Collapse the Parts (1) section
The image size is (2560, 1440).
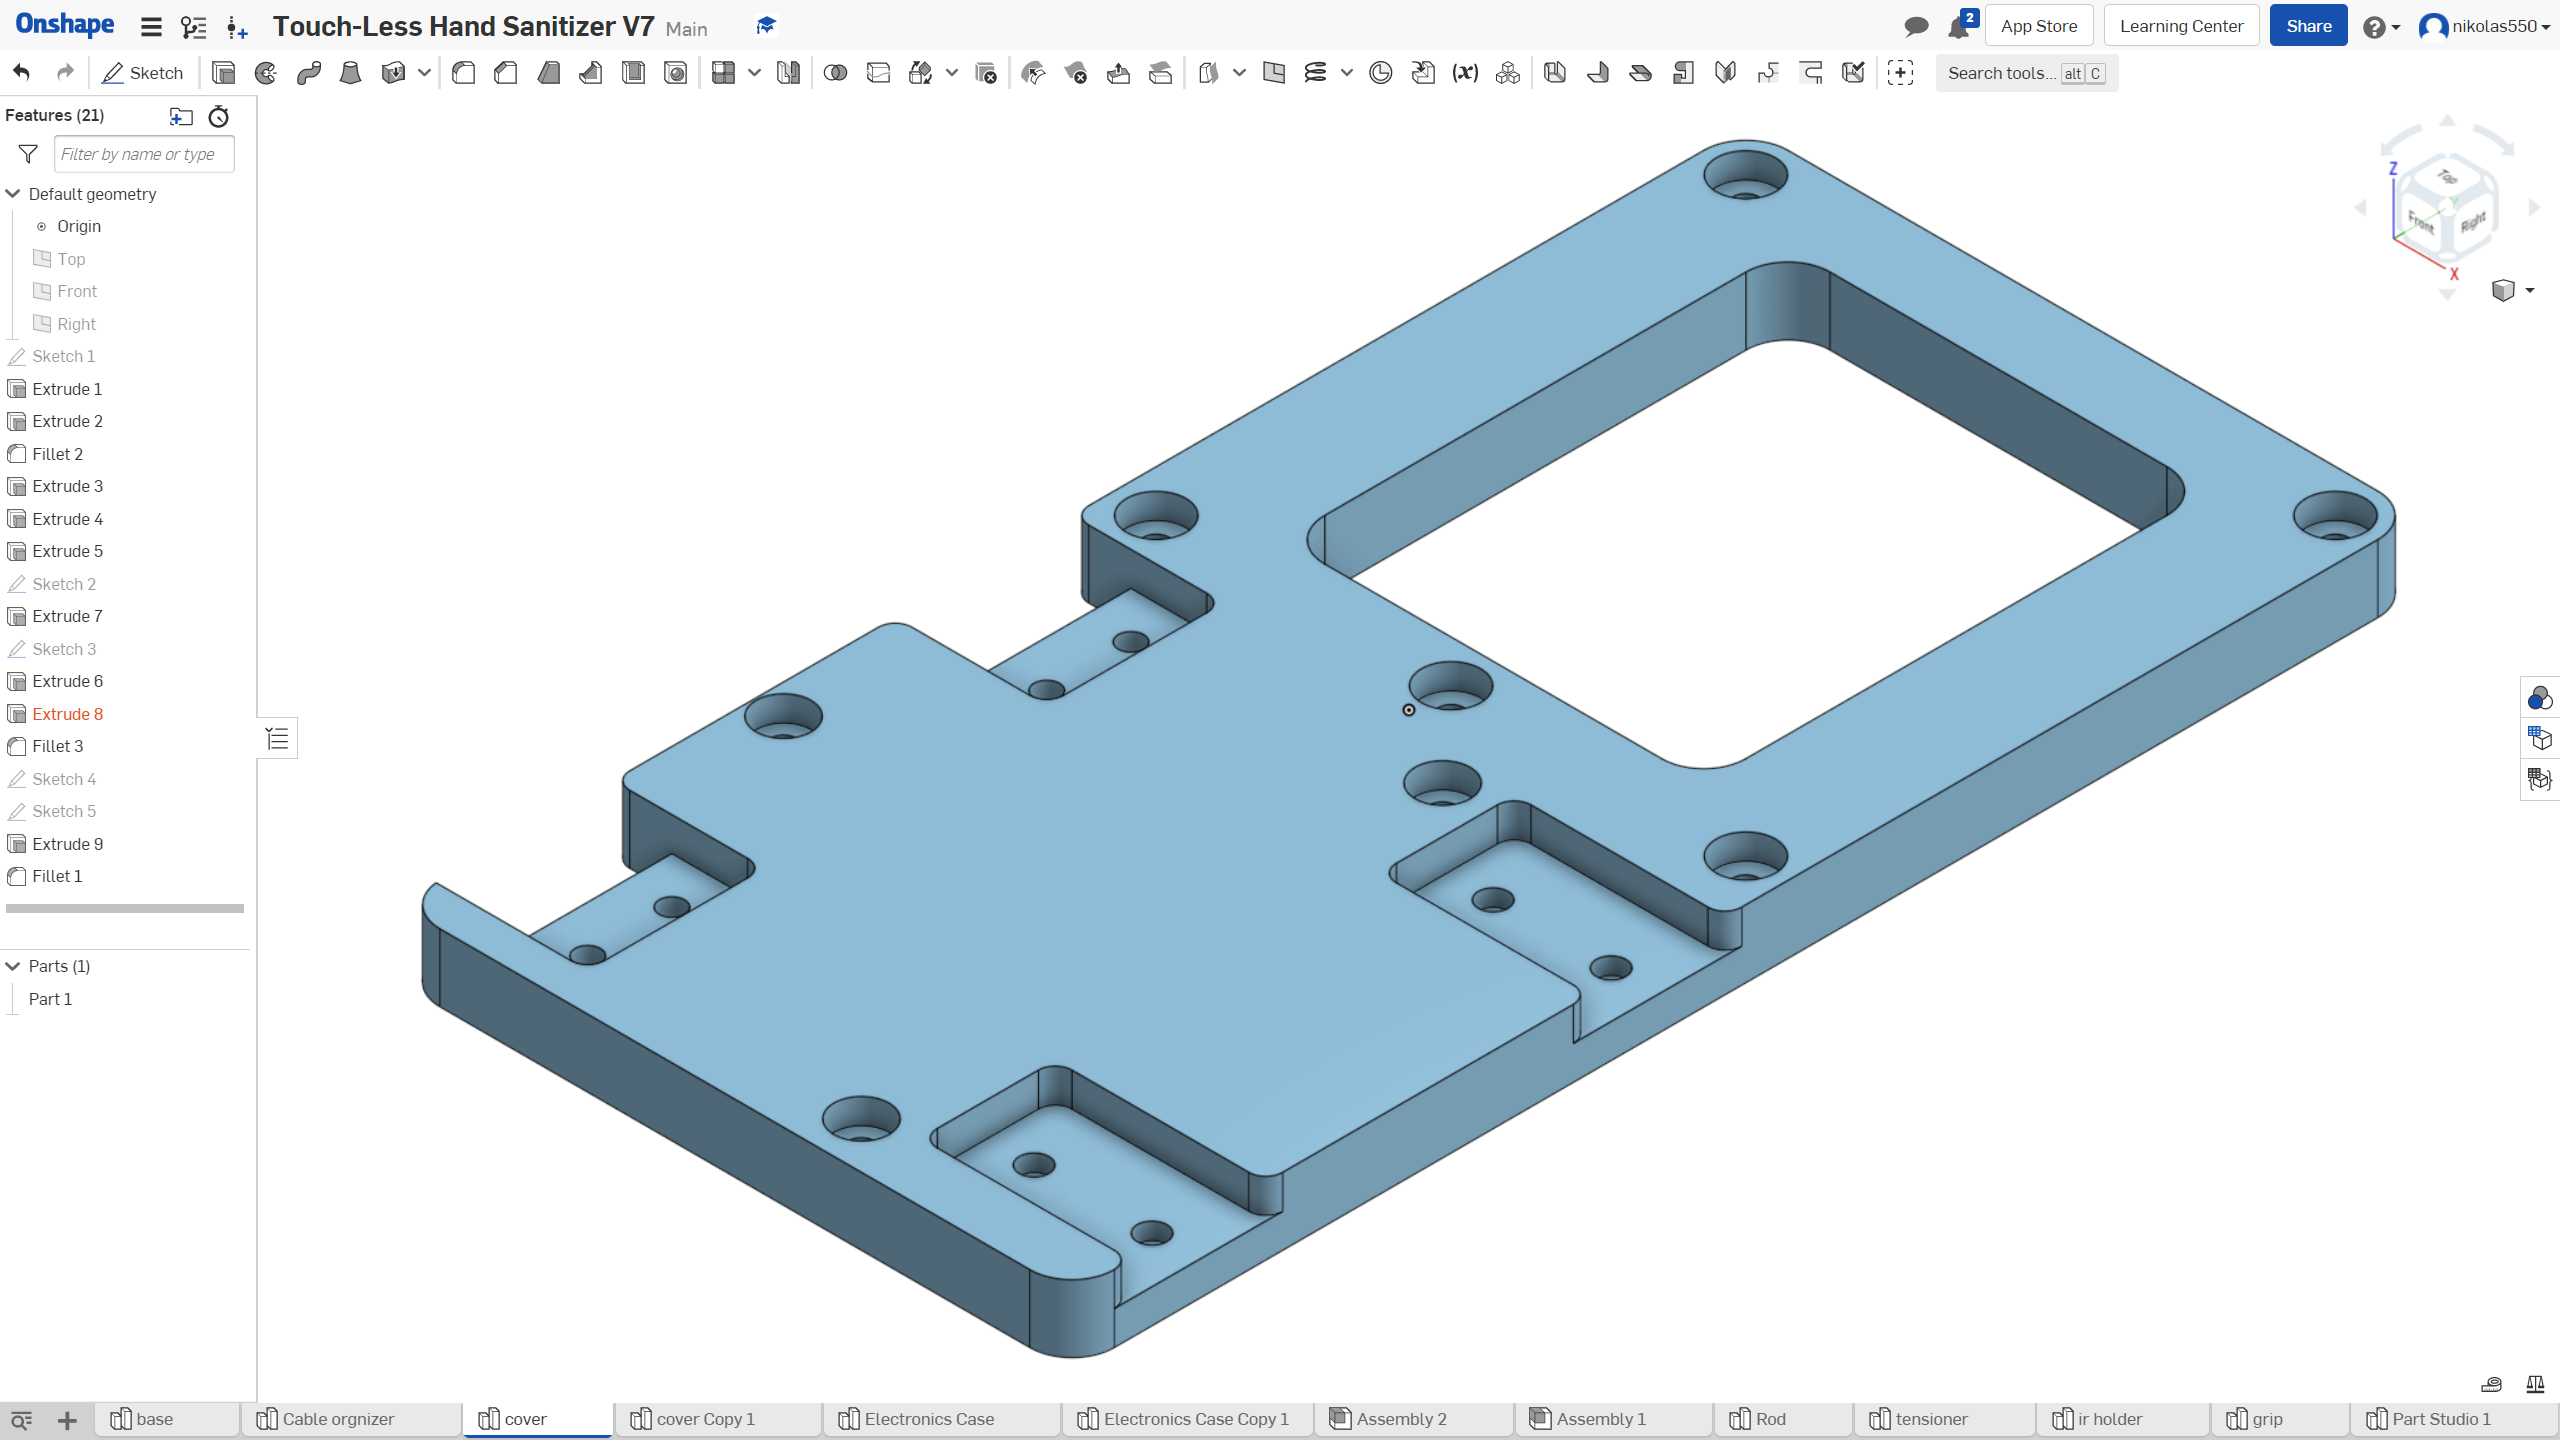tap(11, 966)
